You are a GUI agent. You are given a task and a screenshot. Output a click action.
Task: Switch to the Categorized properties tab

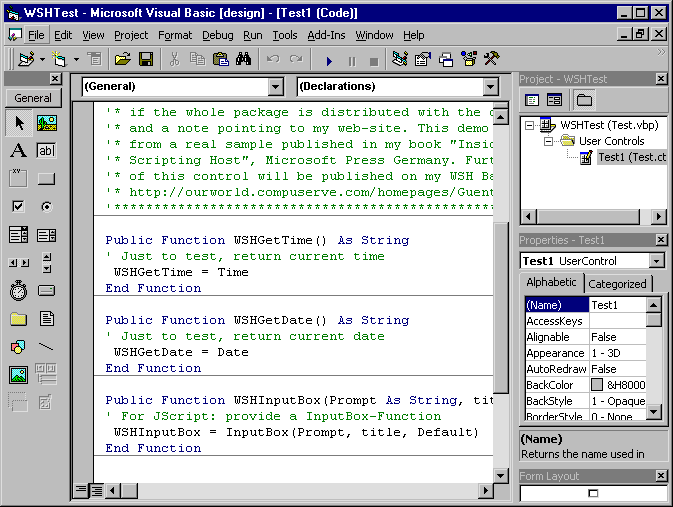(x=617, y=284)
